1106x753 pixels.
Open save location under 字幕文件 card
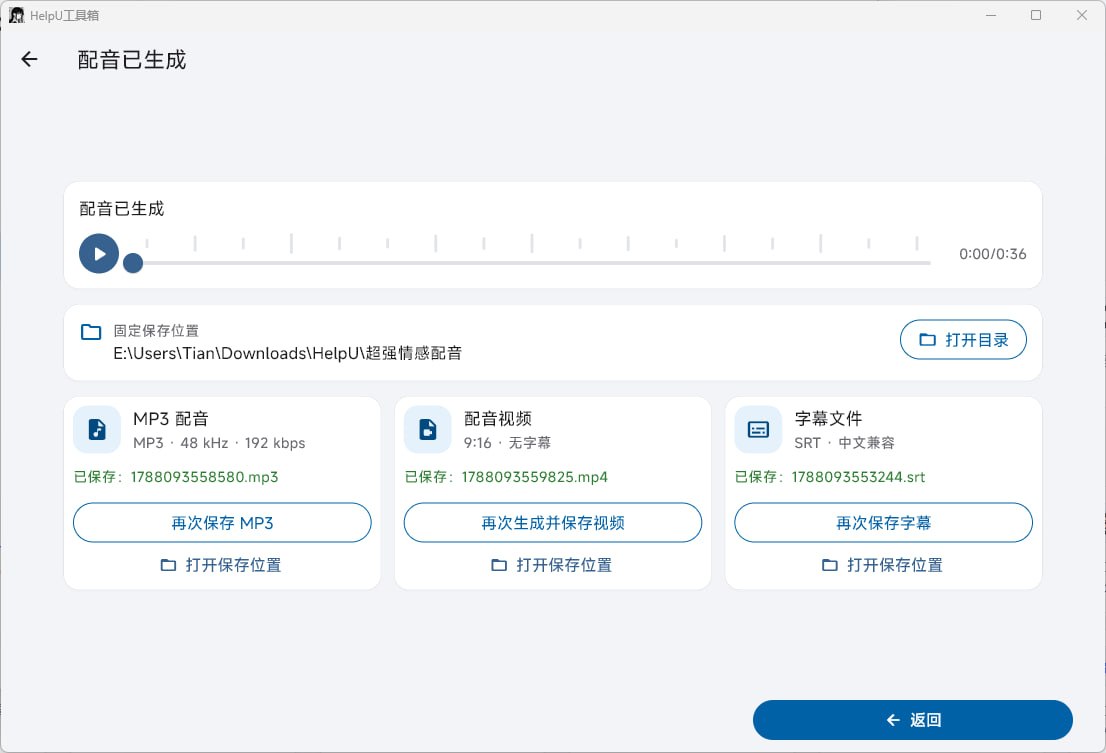883,565
